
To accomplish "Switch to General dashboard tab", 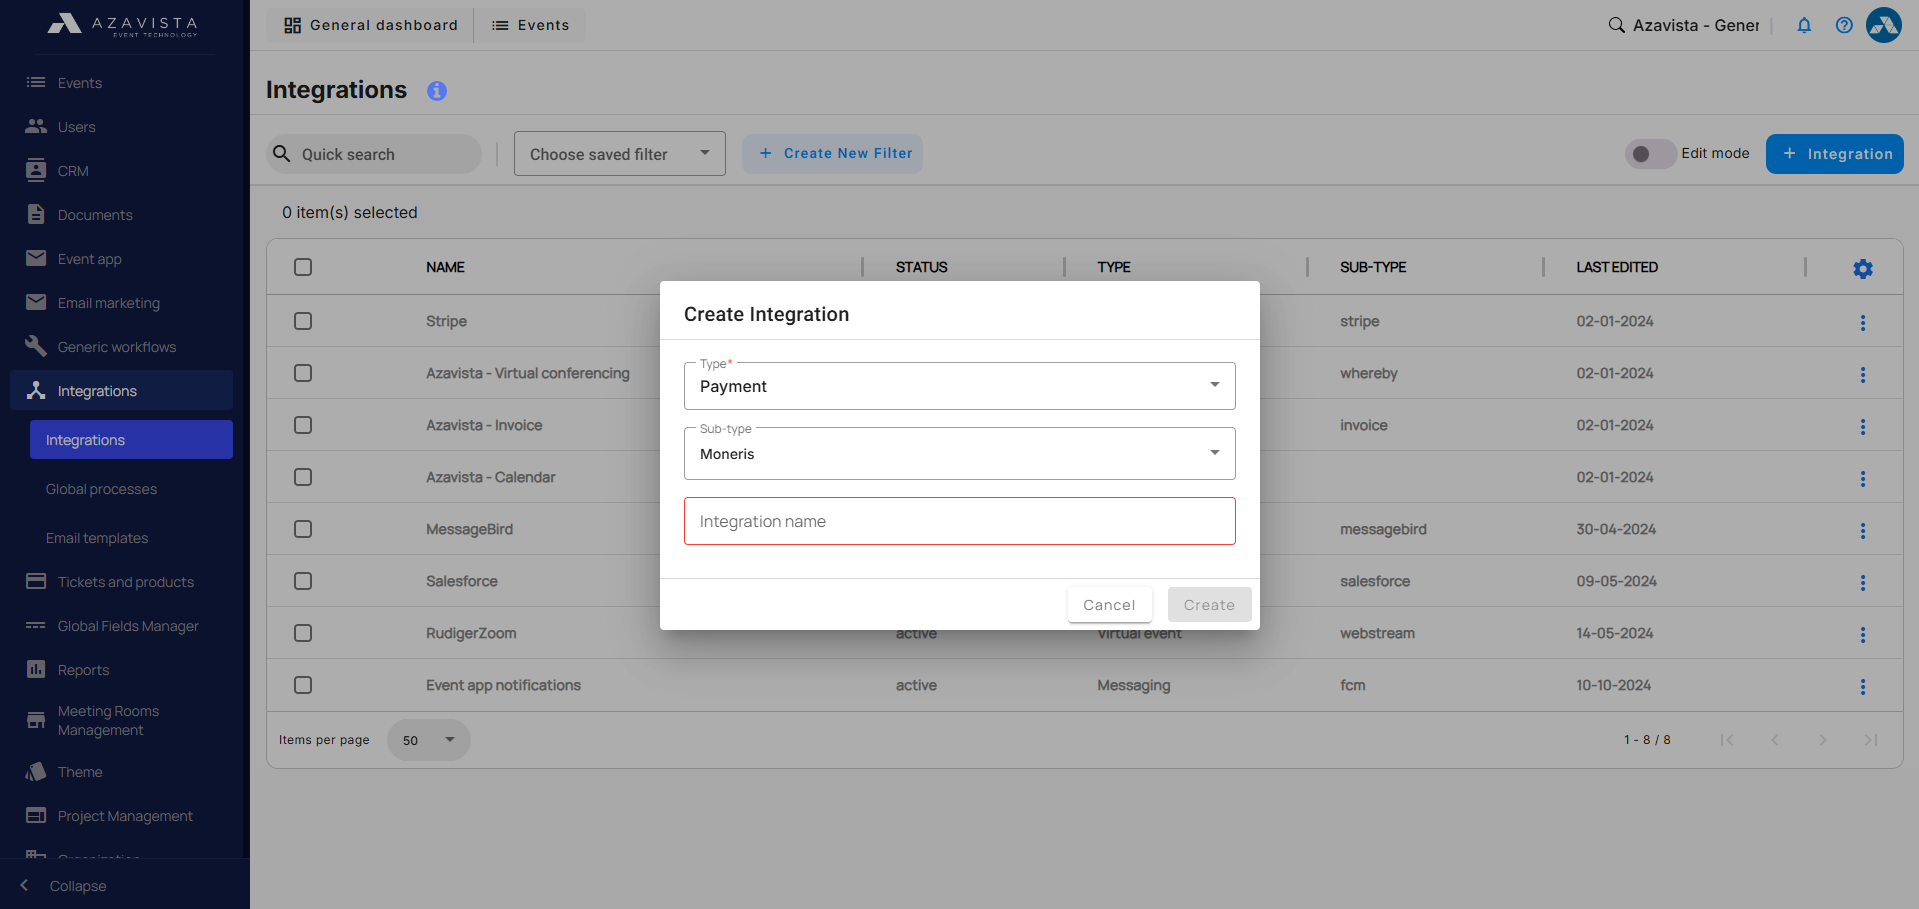I will click(371, 25).
